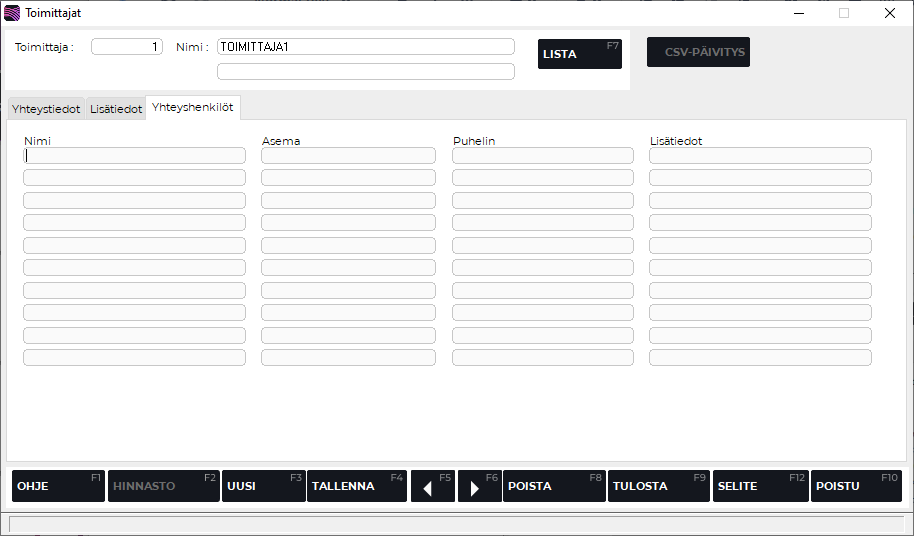Click the application logo in title bar
The width and height of the screenshot is (914, 536).
[12, 13]
